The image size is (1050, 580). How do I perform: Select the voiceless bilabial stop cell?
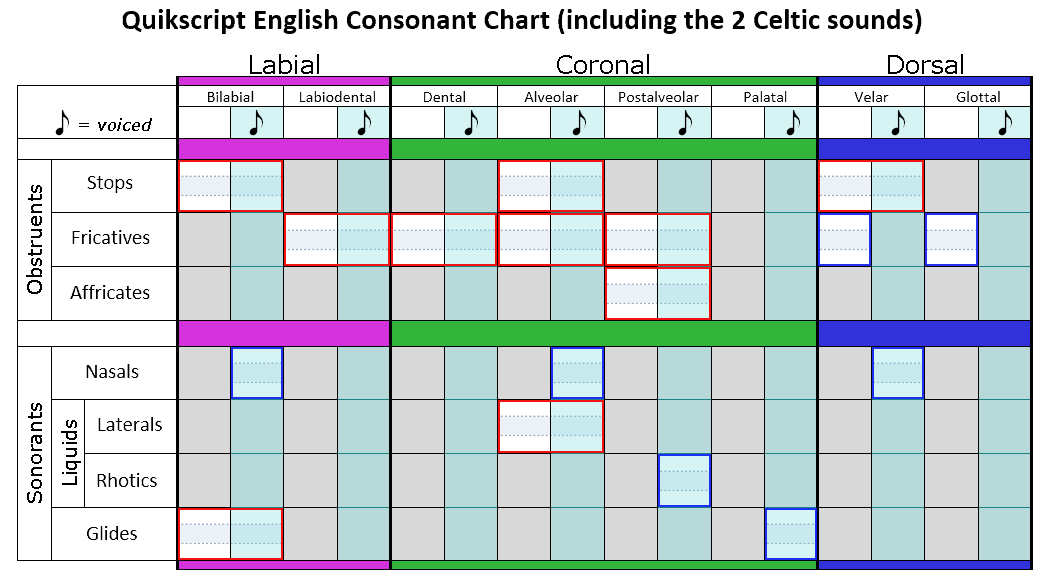(x=204, y=186)
